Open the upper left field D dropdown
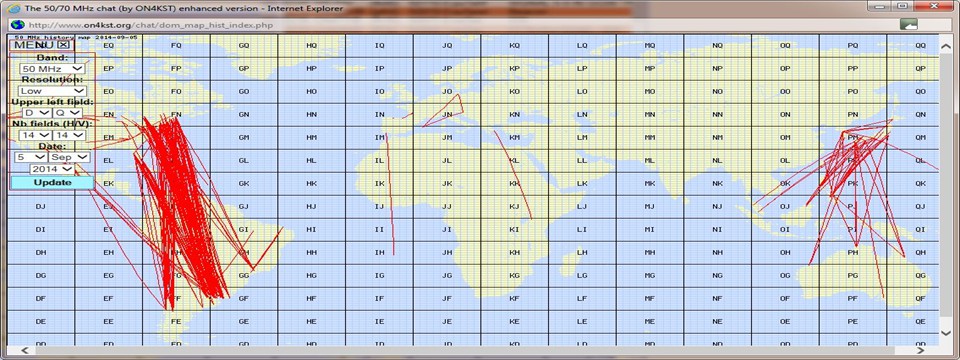This screenshot has height=360, width=960. point(36,113)
